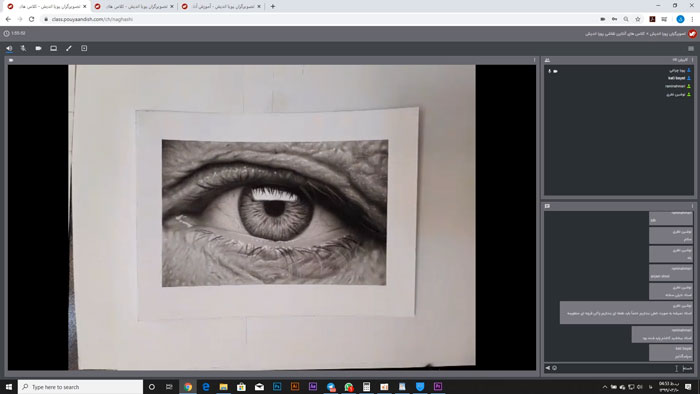Close the third browser tab
This screenshot has height=394, width=700.
coord(258,7)
